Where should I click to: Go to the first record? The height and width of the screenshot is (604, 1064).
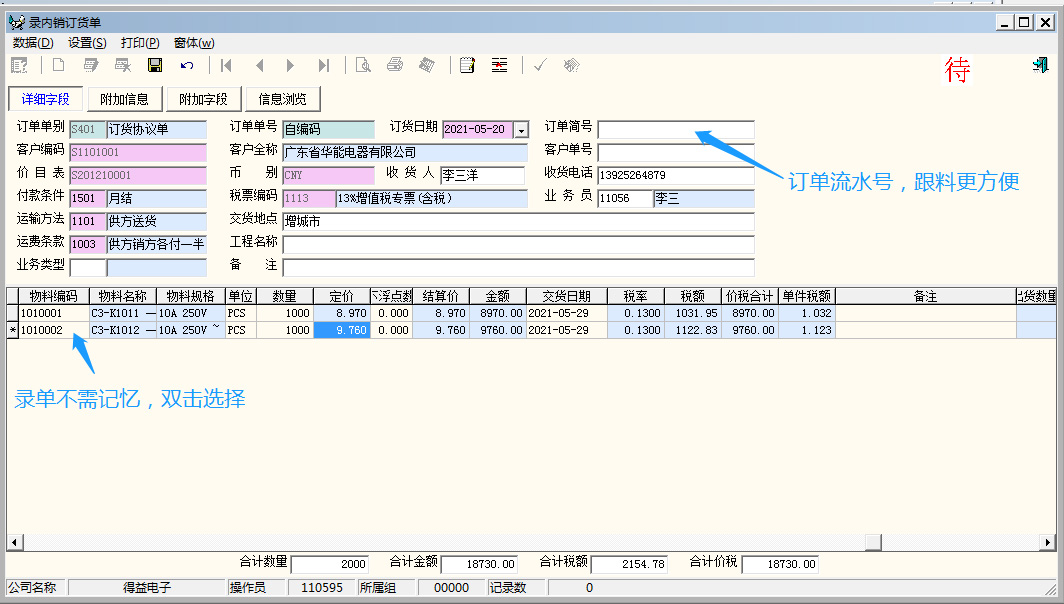(227, 66)
